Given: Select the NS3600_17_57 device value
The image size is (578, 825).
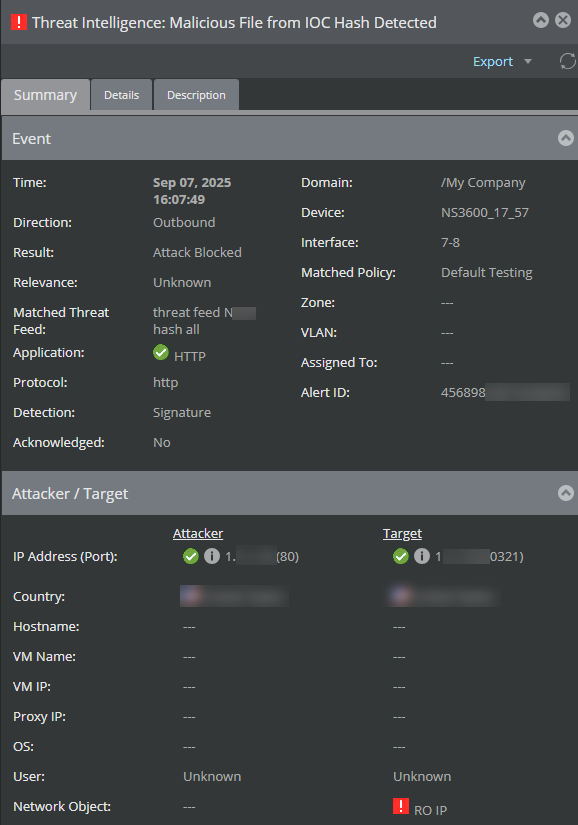Looking at the screenshot, I should [x=485, y=213].
